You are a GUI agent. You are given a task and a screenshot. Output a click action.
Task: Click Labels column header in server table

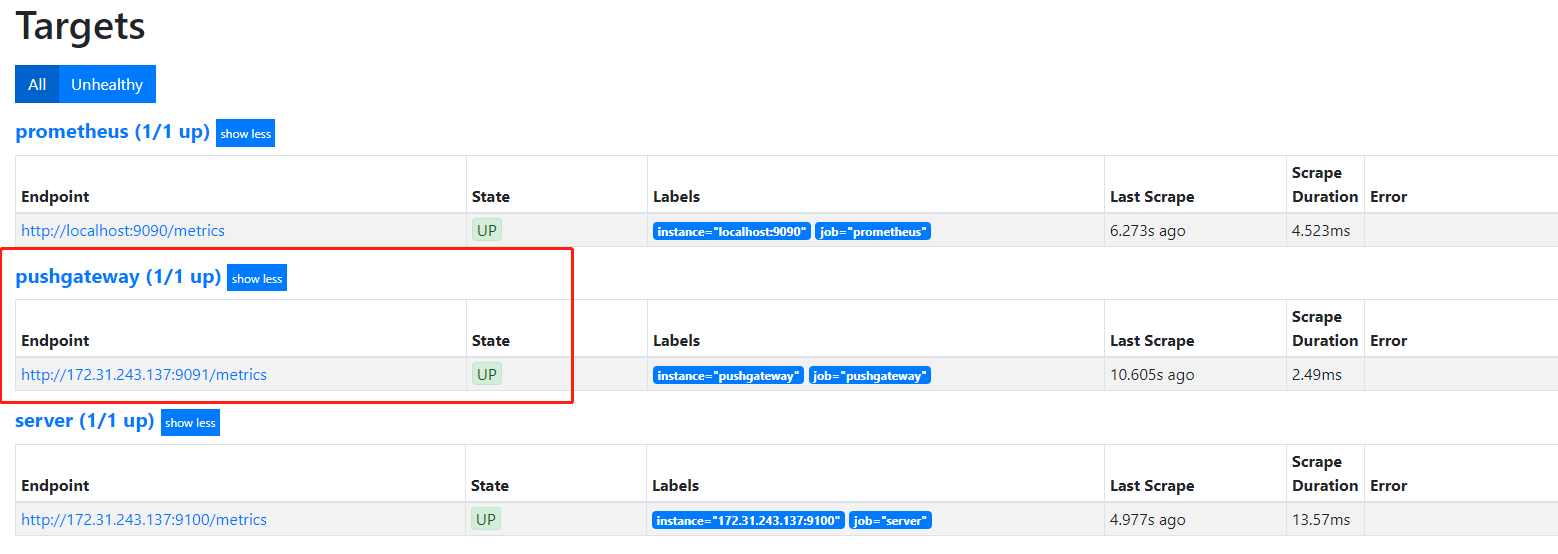point(676,486)
